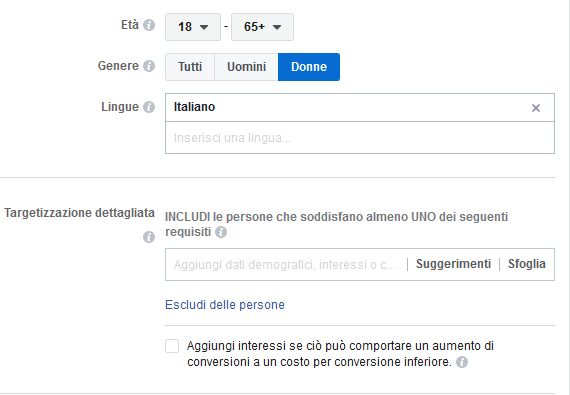
Task: Enable 'Aggiungi interessi' checkbox
Action: point(172,346)
